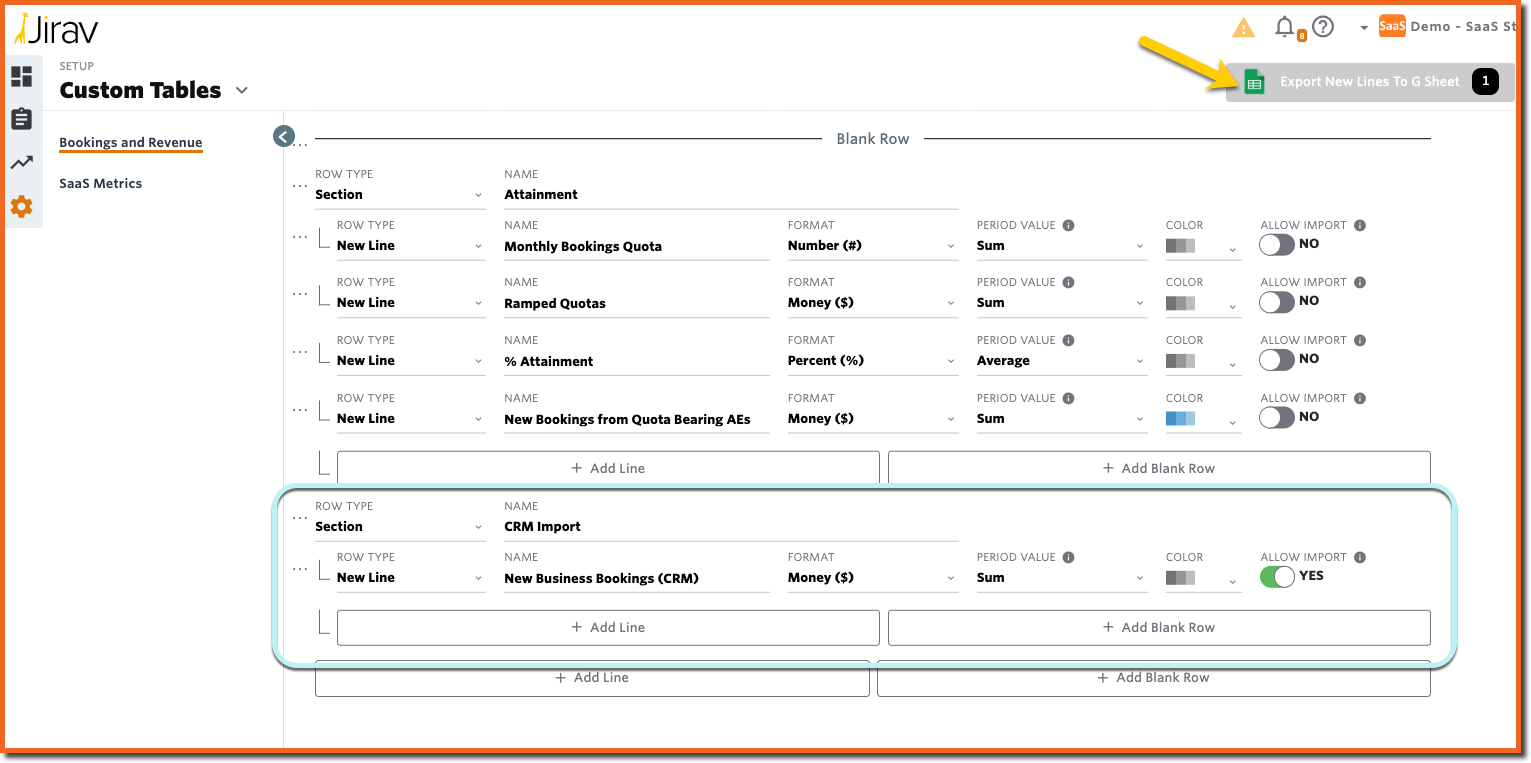The height and width of the screenshot is (763, 1531).
Task: Open row type dropdown for Ramped Quotas
Action: pos(411,303)
